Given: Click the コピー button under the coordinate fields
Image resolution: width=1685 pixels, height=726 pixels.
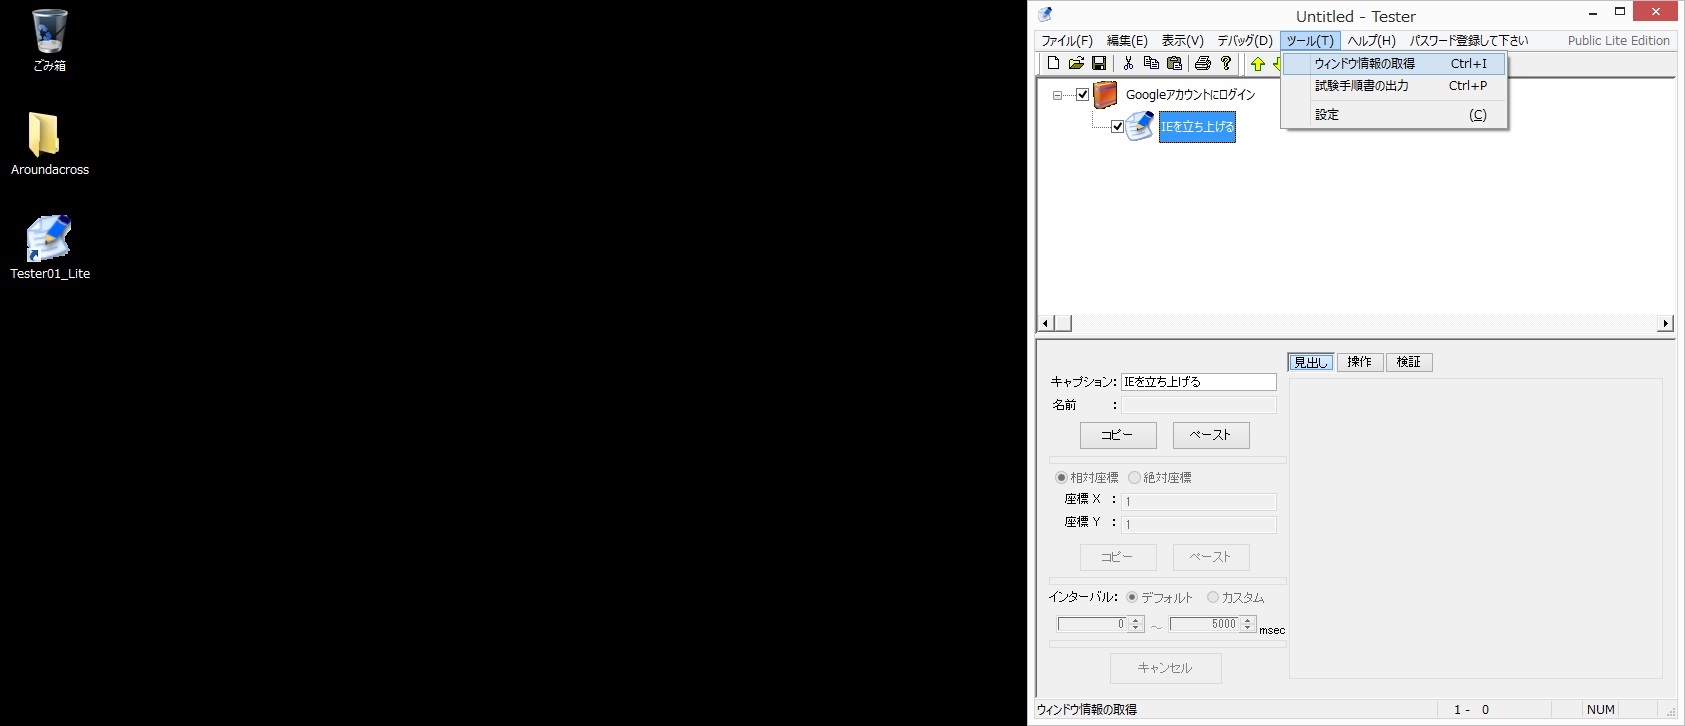Looking at the screenshot, I should pos(1118,557).
